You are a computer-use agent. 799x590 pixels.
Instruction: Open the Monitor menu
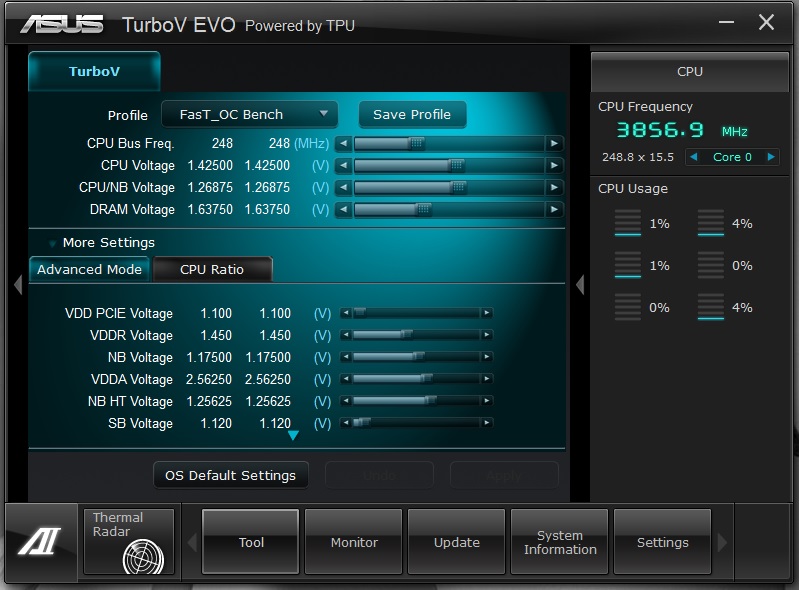click(354, 542)
